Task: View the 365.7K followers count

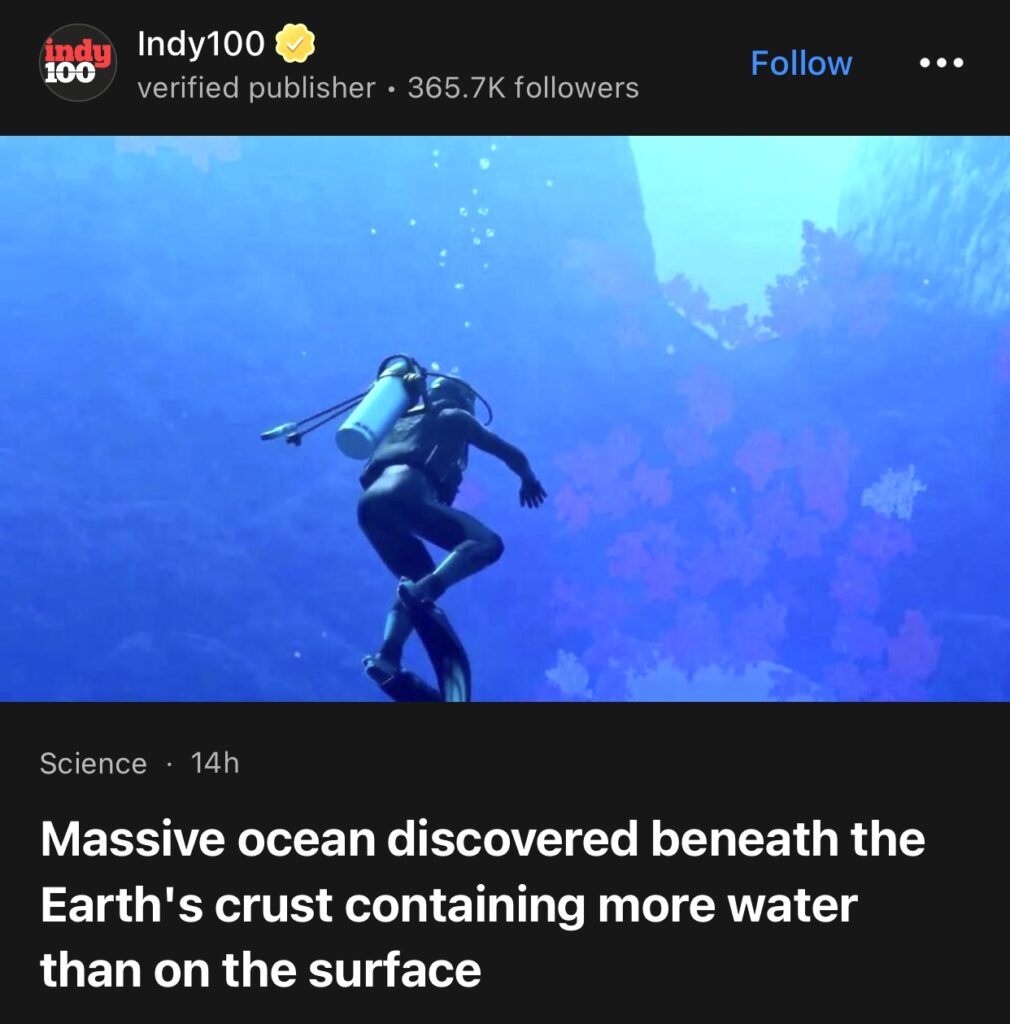Action: coord(524,88)
